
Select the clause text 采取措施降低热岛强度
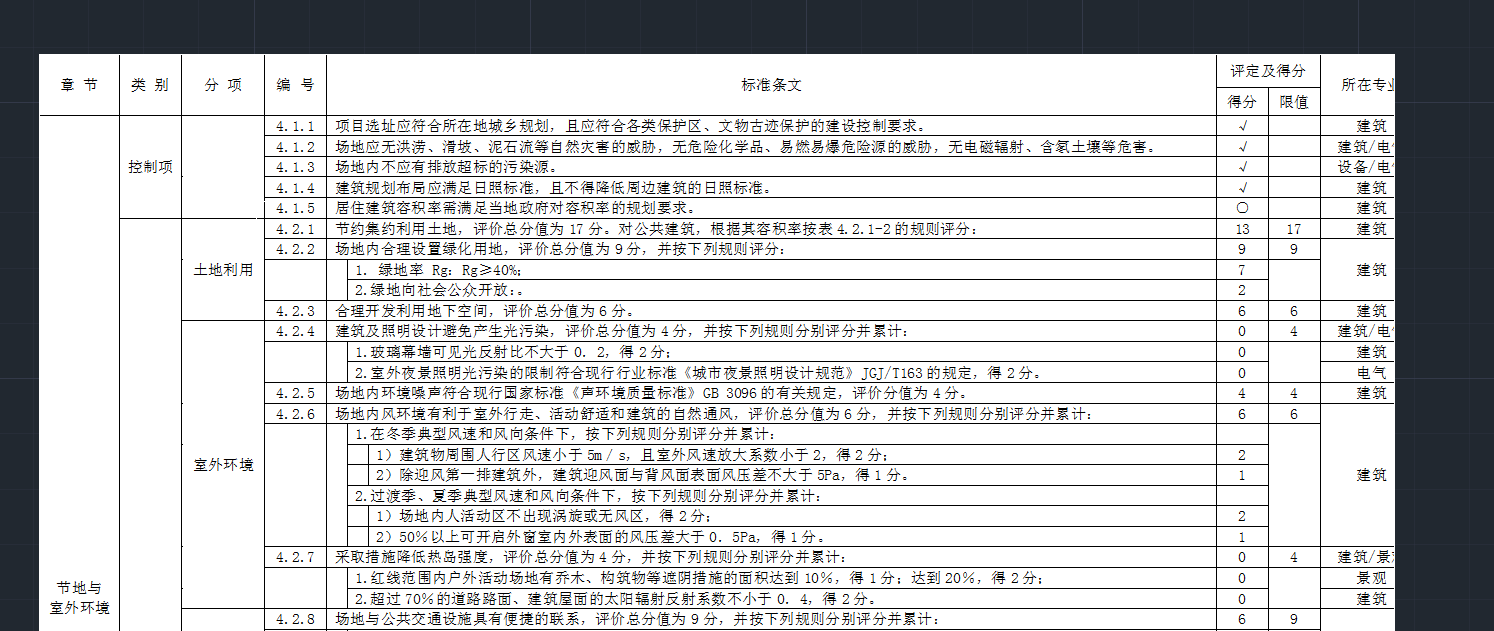[591, 557]
